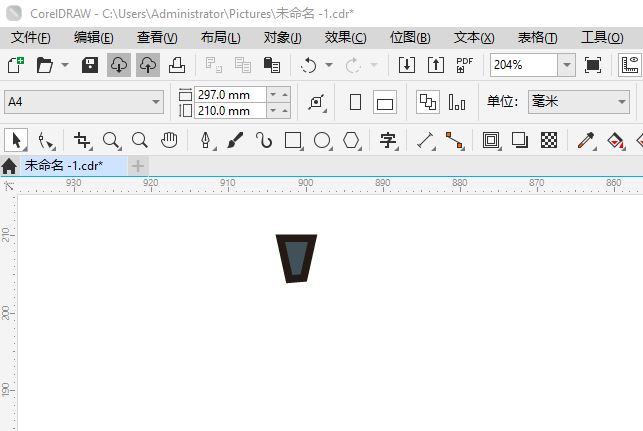The height and width of the screenshot is (431, 643).
Task: Open the 编辑(E) menu
Action: click(93, 38)
